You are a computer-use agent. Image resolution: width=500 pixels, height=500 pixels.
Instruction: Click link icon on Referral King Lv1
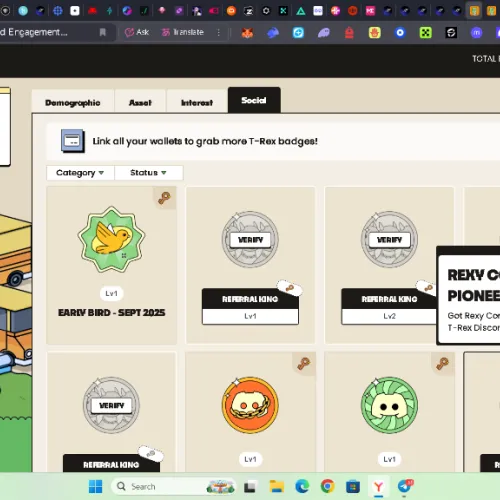click(289, 287)
